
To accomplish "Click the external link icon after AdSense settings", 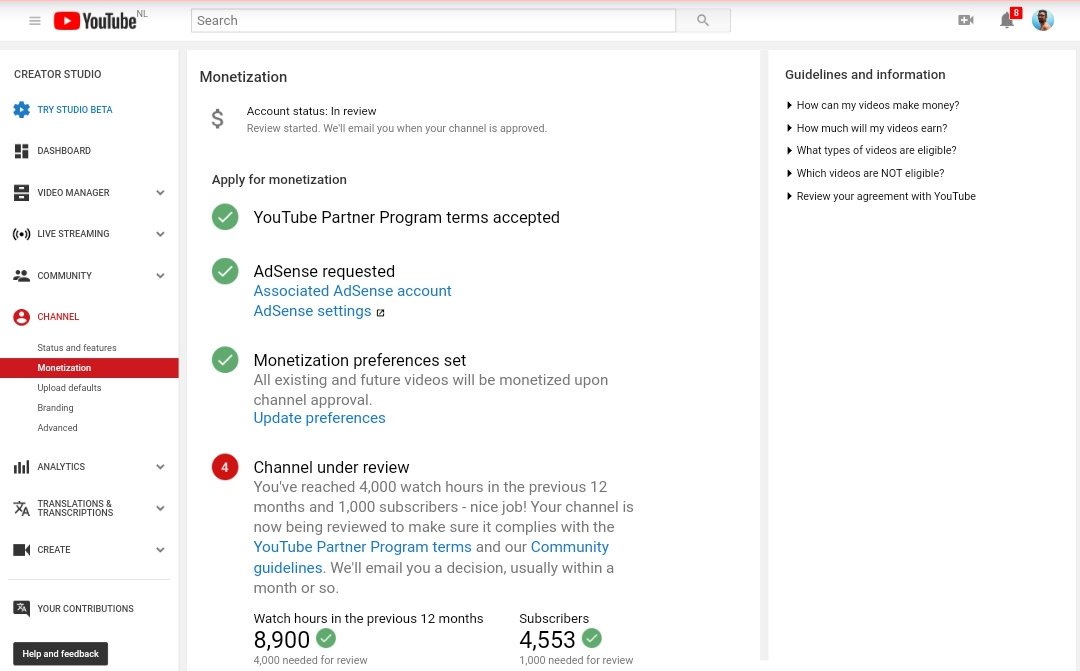I will click(x=380, y=313).
